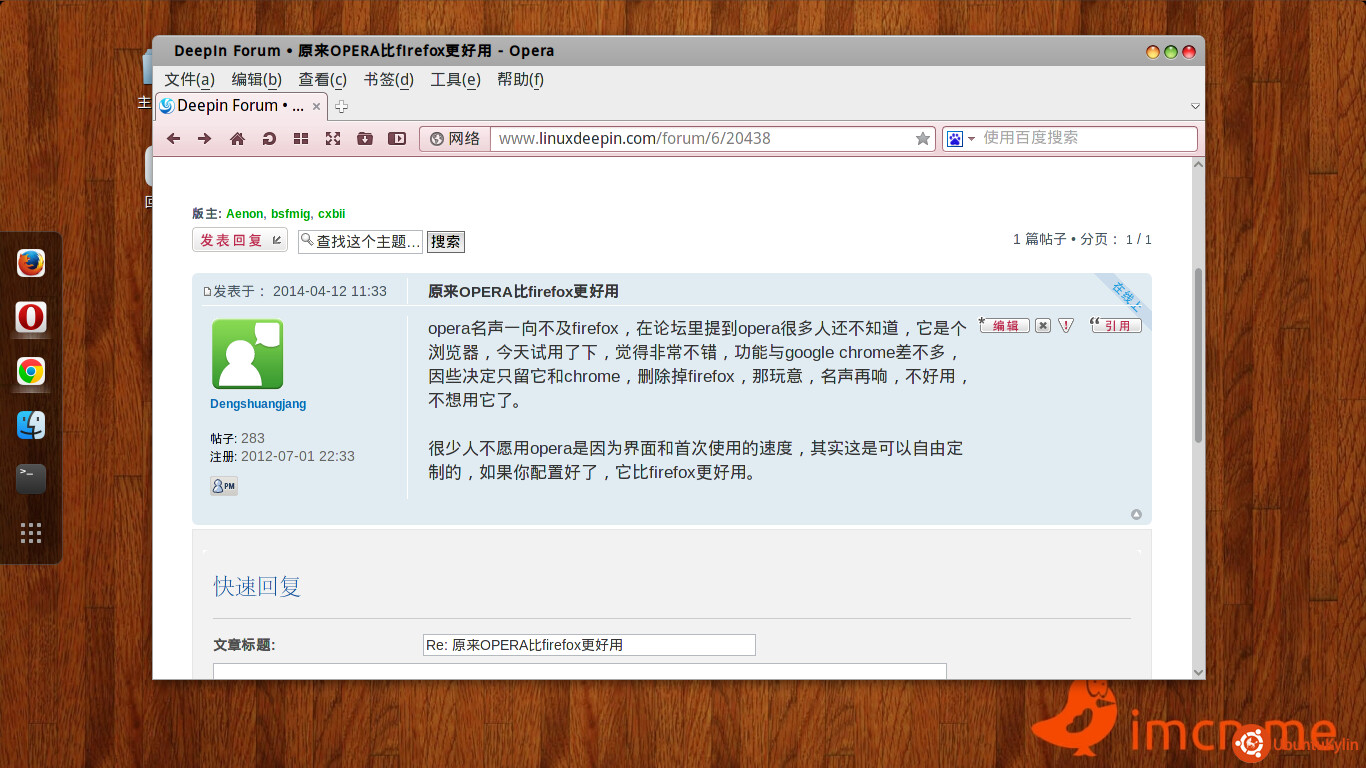
Task: Open the 工具(e) tools menu
Action: [x=455, y=80]
